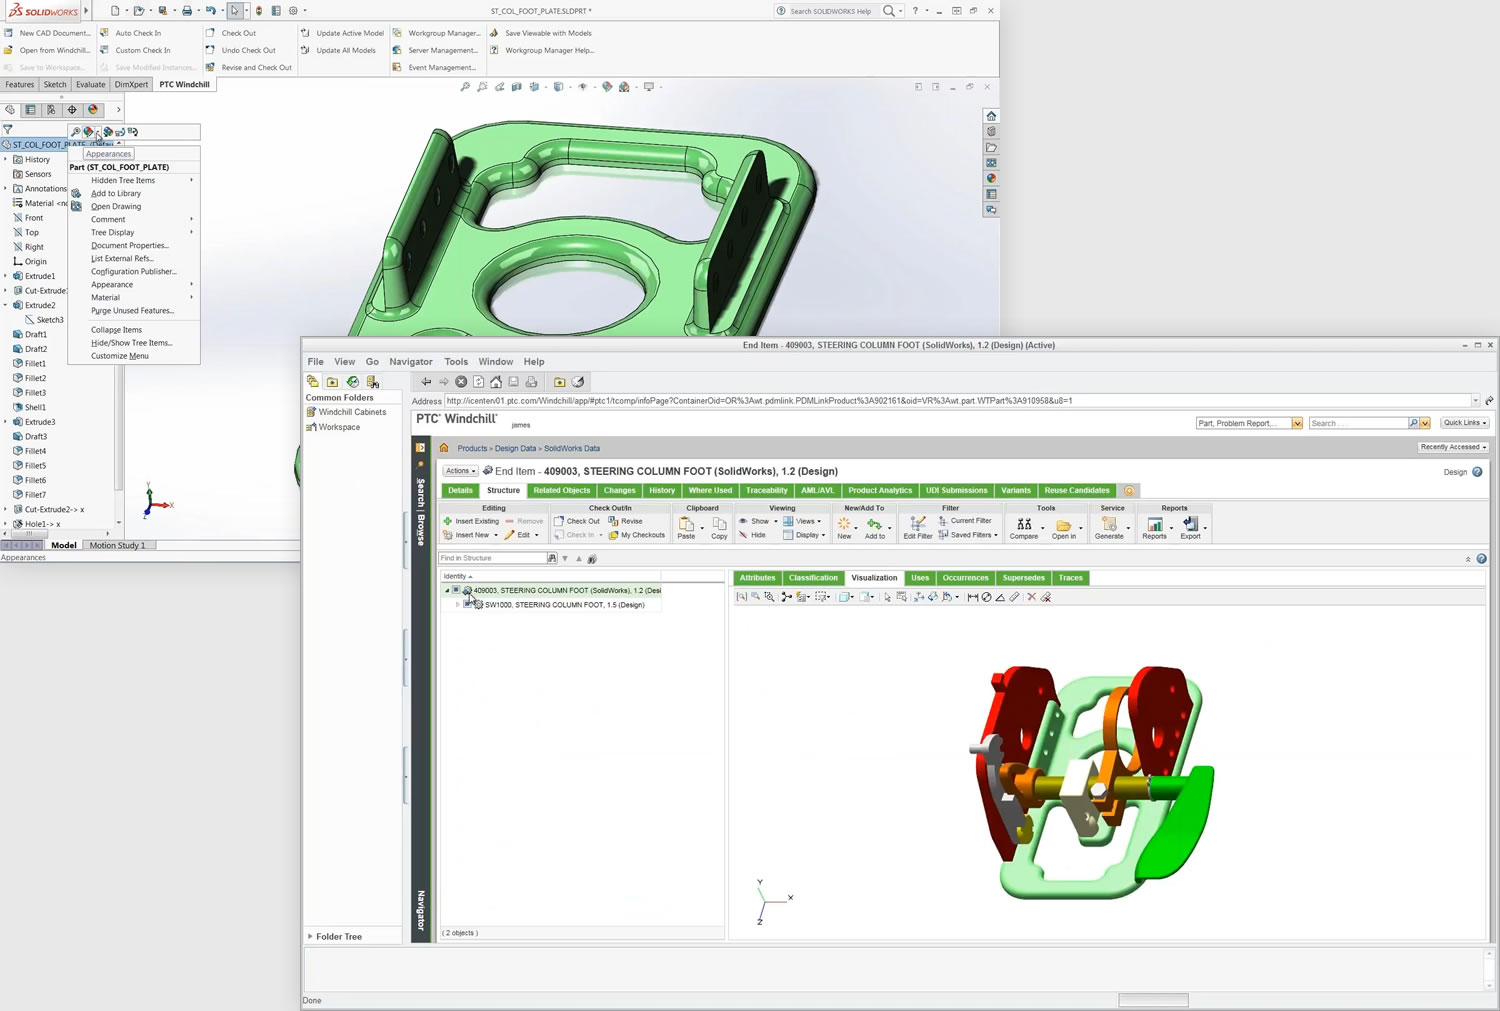Toggle the checkbox for SW1000 Steering Column Foot

click(x=467, y=605)
